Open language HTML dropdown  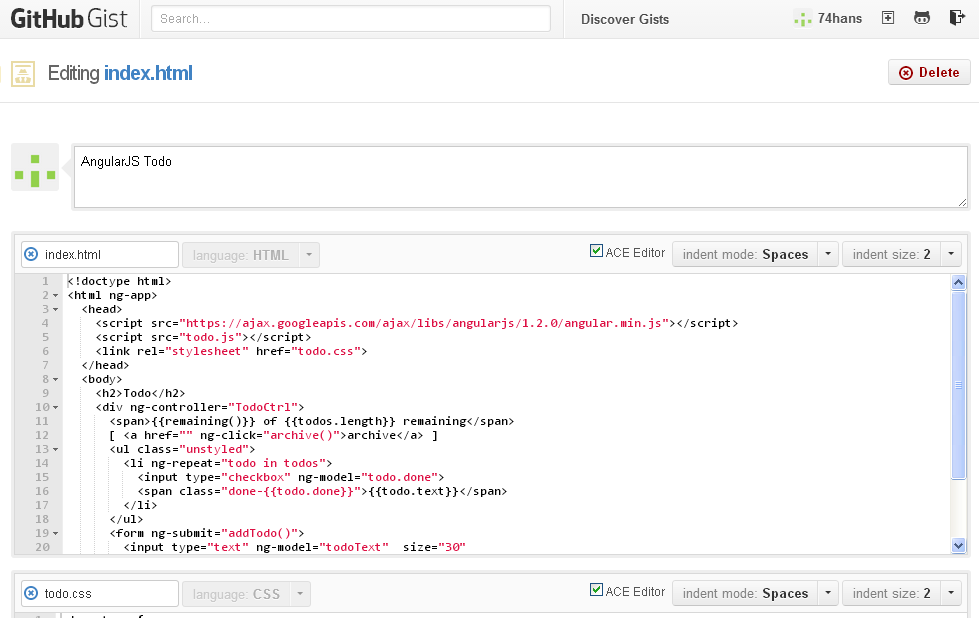(x=251, y=255)
